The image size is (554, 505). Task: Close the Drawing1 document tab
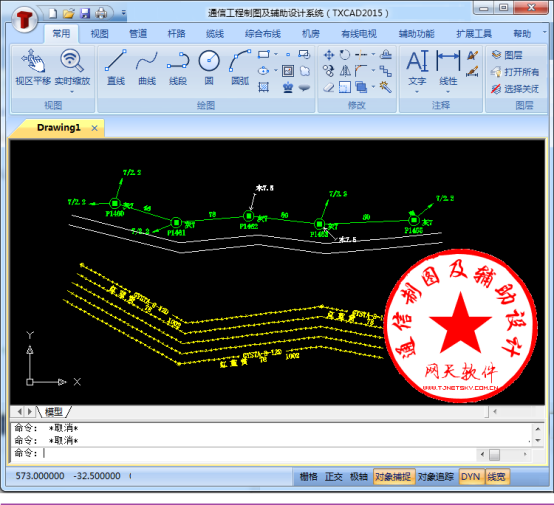94,128
